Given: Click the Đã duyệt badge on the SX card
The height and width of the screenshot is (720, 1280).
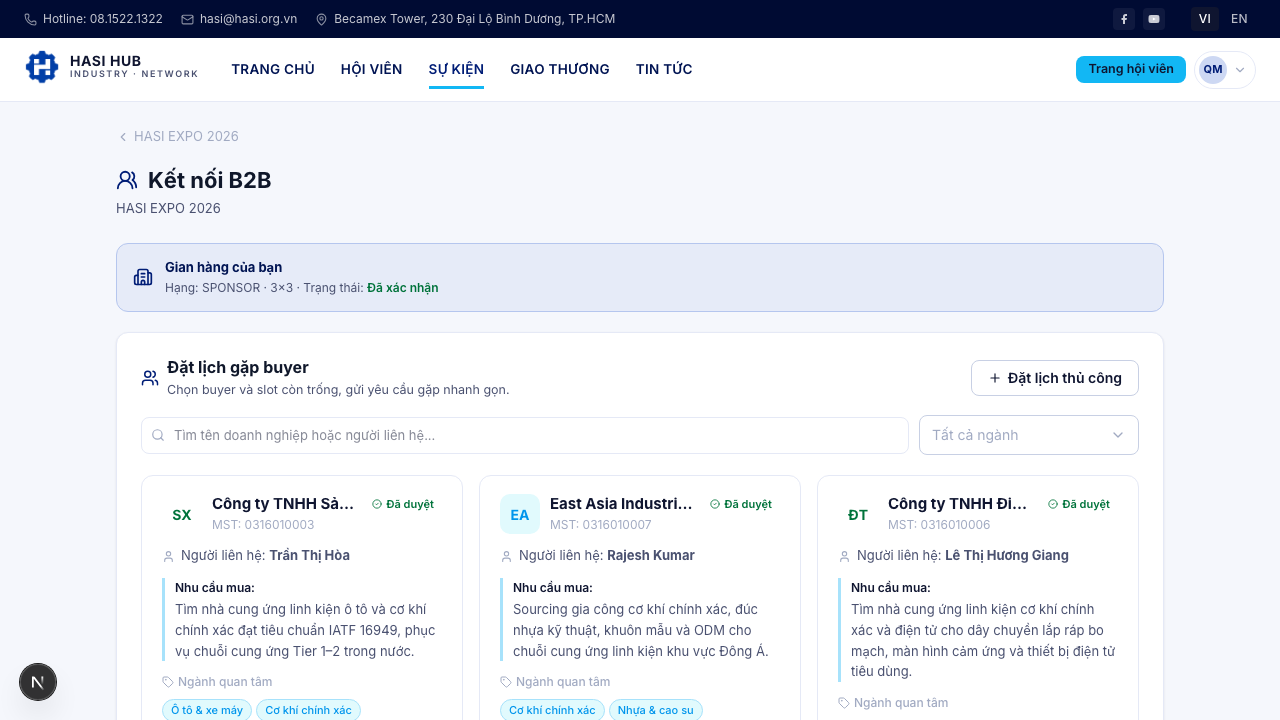Looking at the screenshot, I should 403,504.
